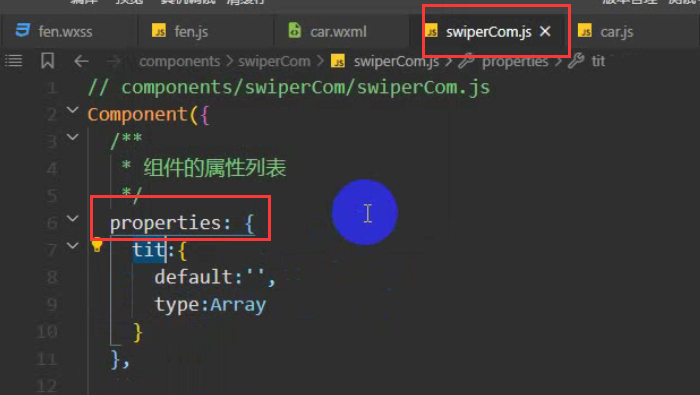Collapse the properties block on line 6

72,218
